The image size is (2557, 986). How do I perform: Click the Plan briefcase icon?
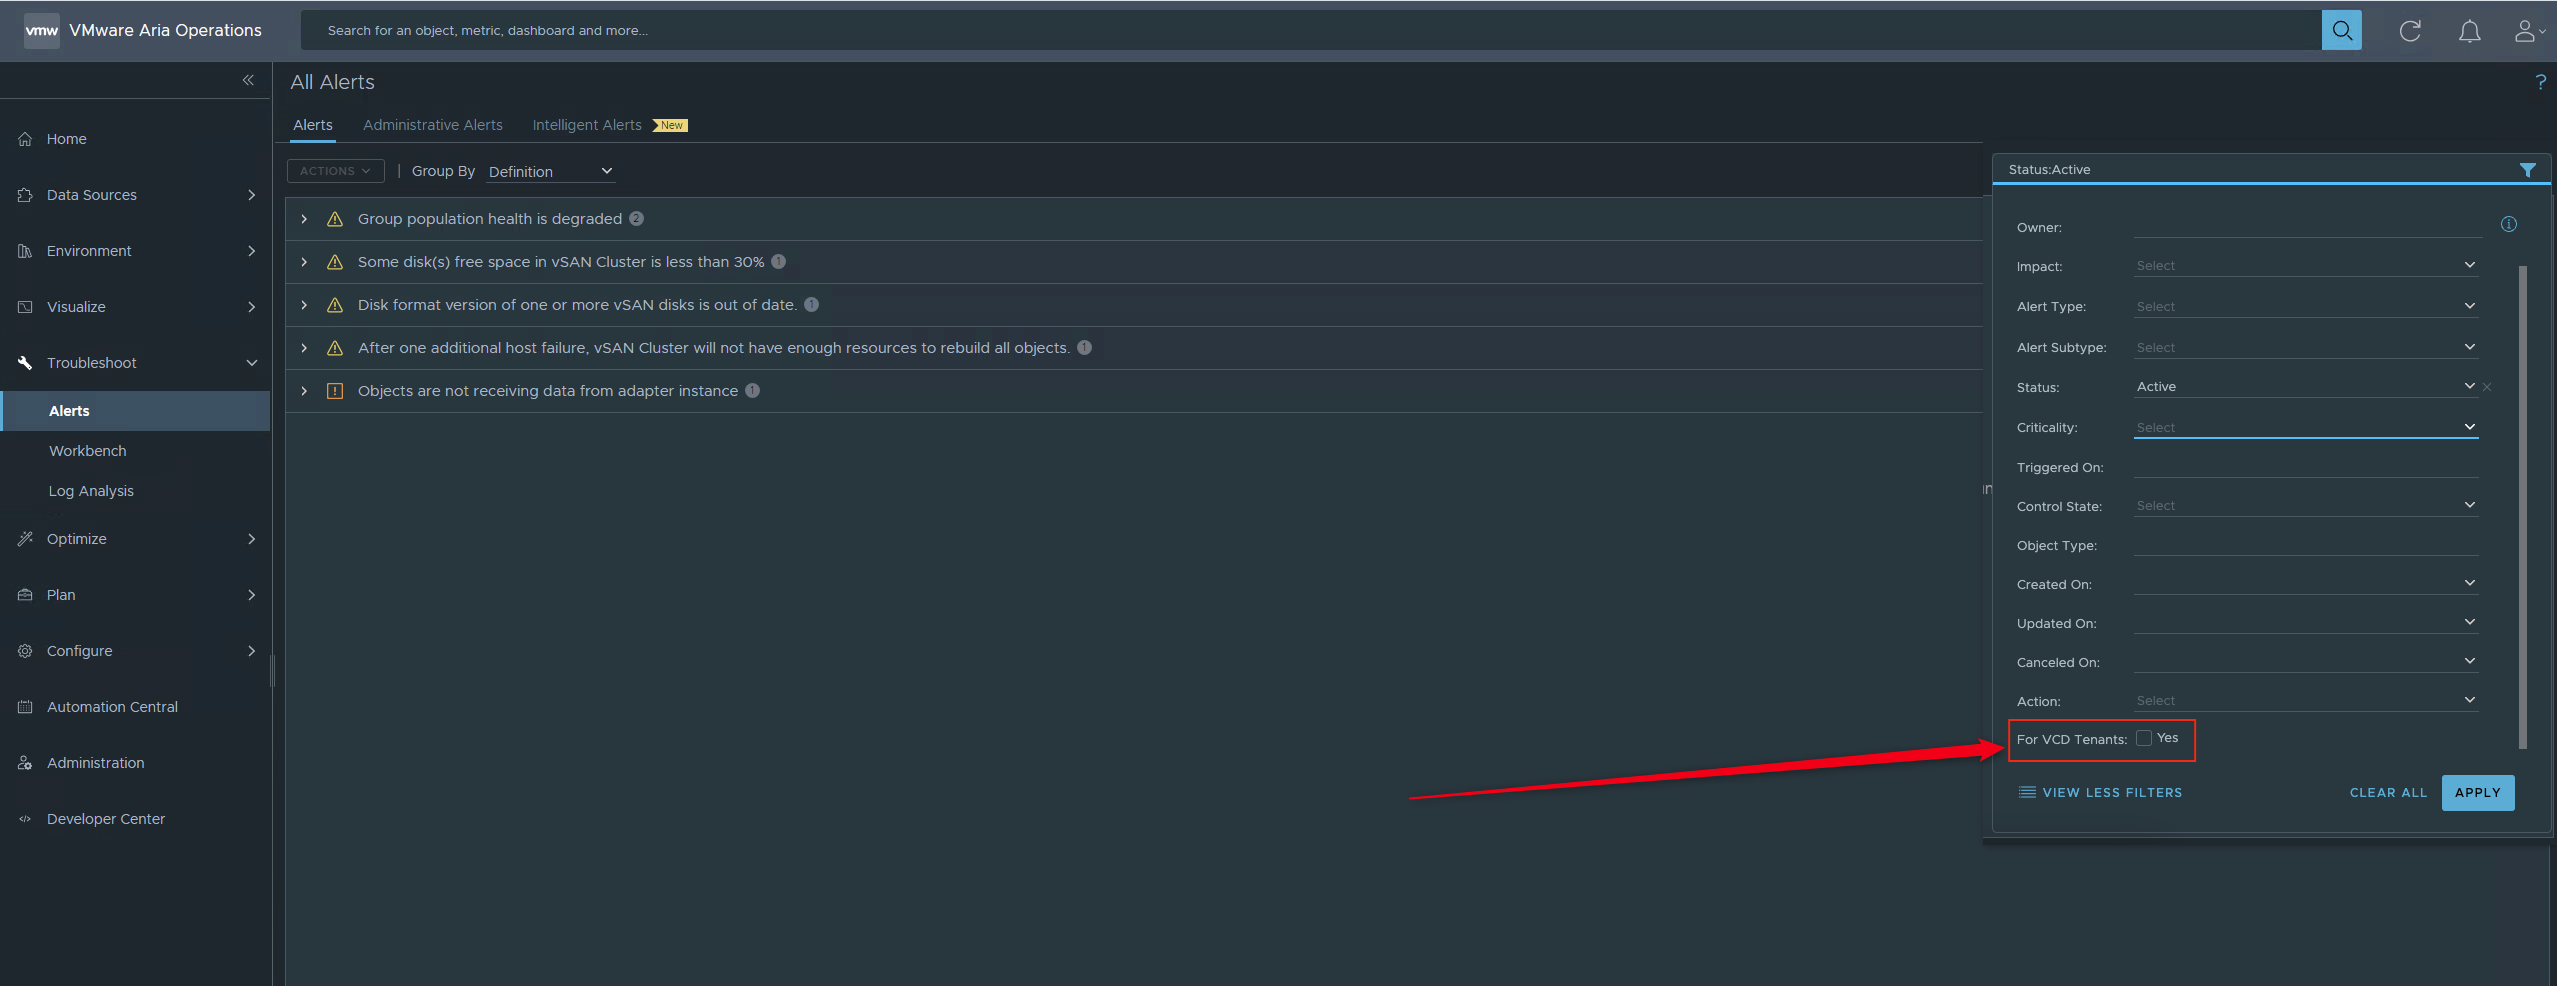pos(25,595)
